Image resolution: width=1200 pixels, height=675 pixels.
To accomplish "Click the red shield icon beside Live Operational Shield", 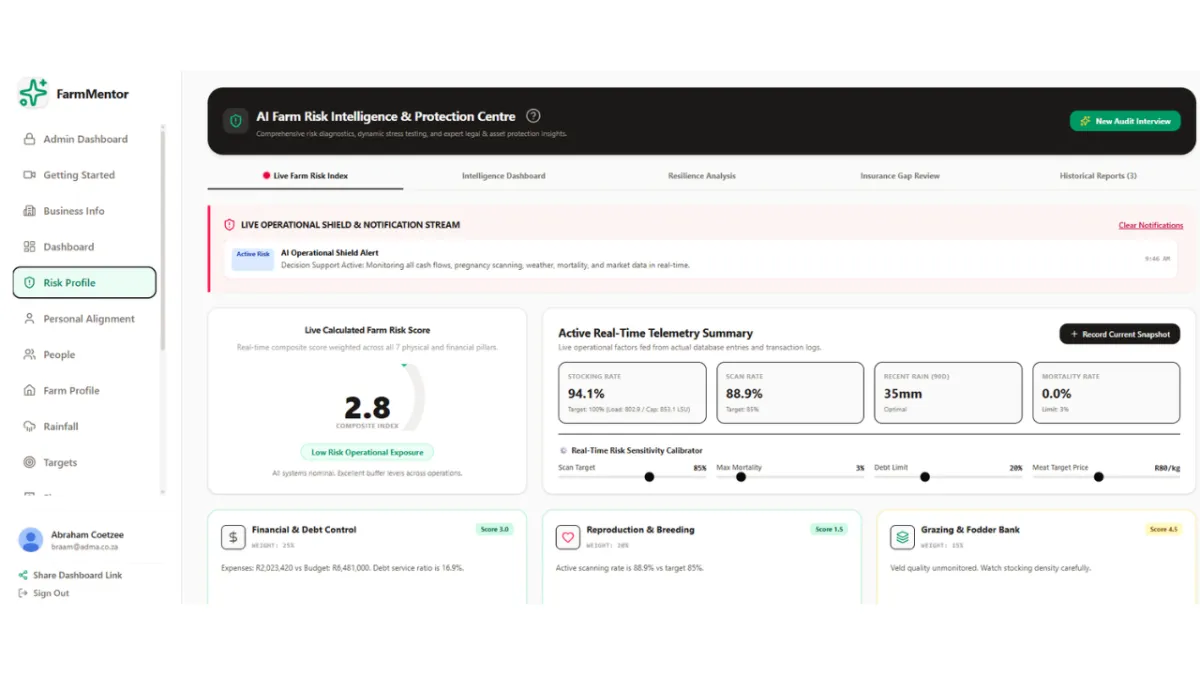I will (229, 225).
